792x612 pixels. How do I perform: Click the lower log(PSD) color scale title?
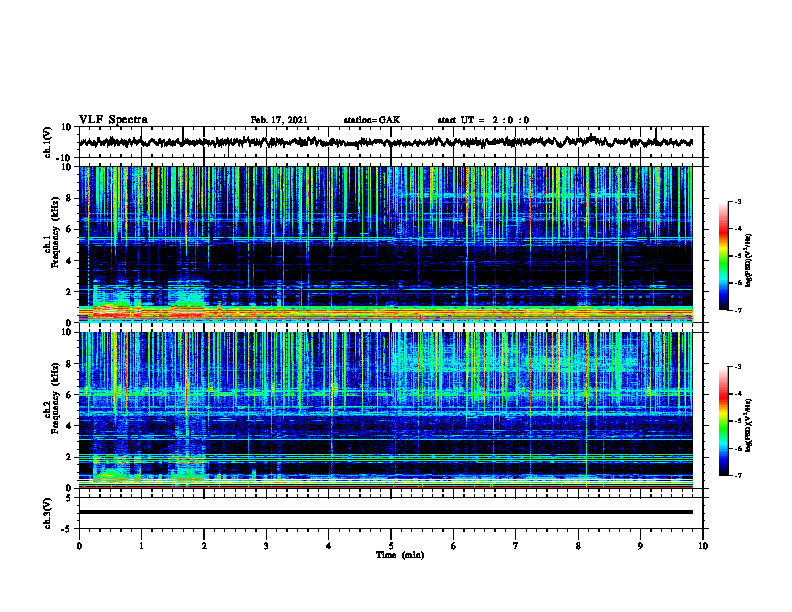749,425
